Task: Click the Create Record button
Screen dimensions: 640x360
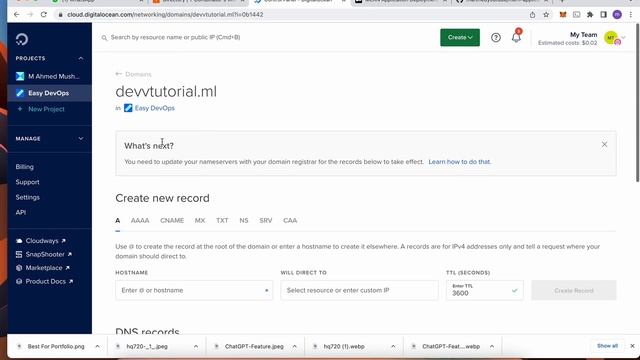Action: tap(573, 290)
